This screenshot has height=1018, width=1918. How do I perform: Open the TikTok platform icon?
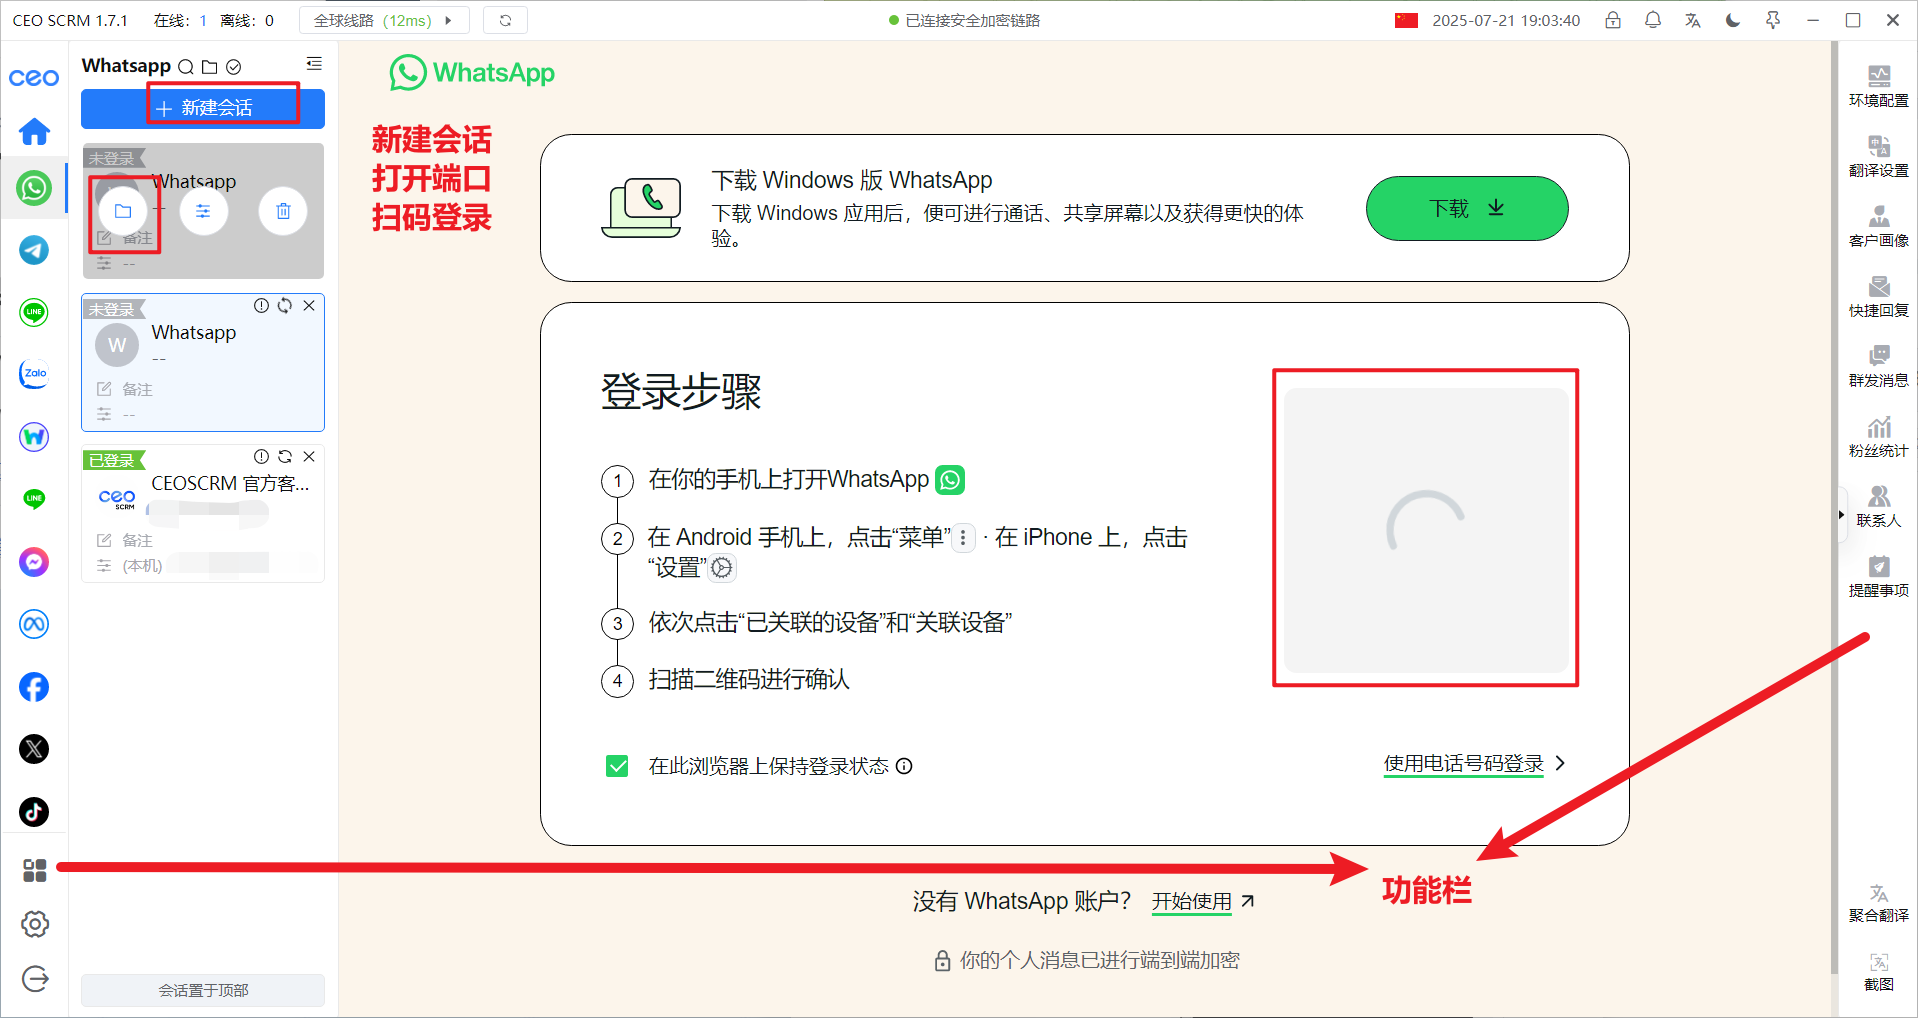pyautogui.click(x=34, y=811)
